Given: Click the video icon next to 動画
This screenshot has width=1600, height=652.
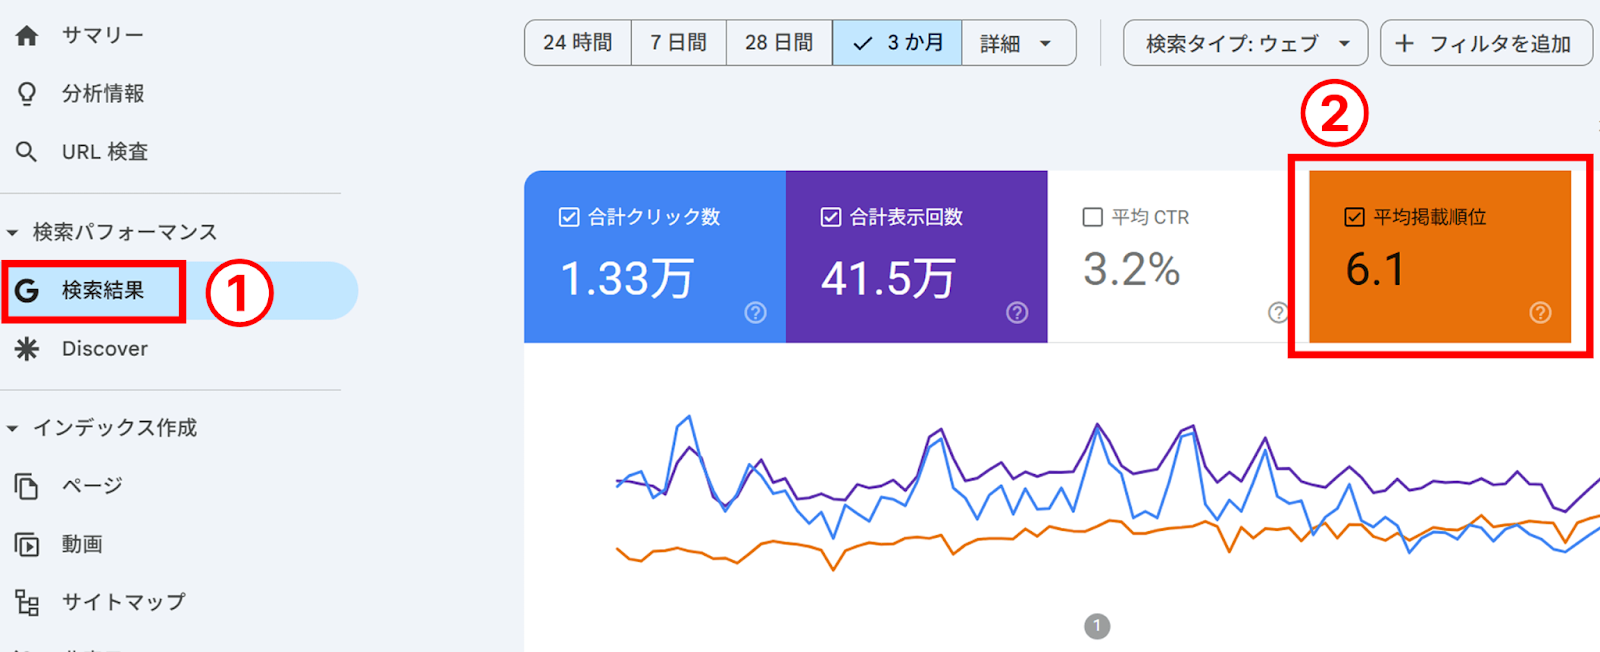Looking at the screenshot, I should pos(27,545).
